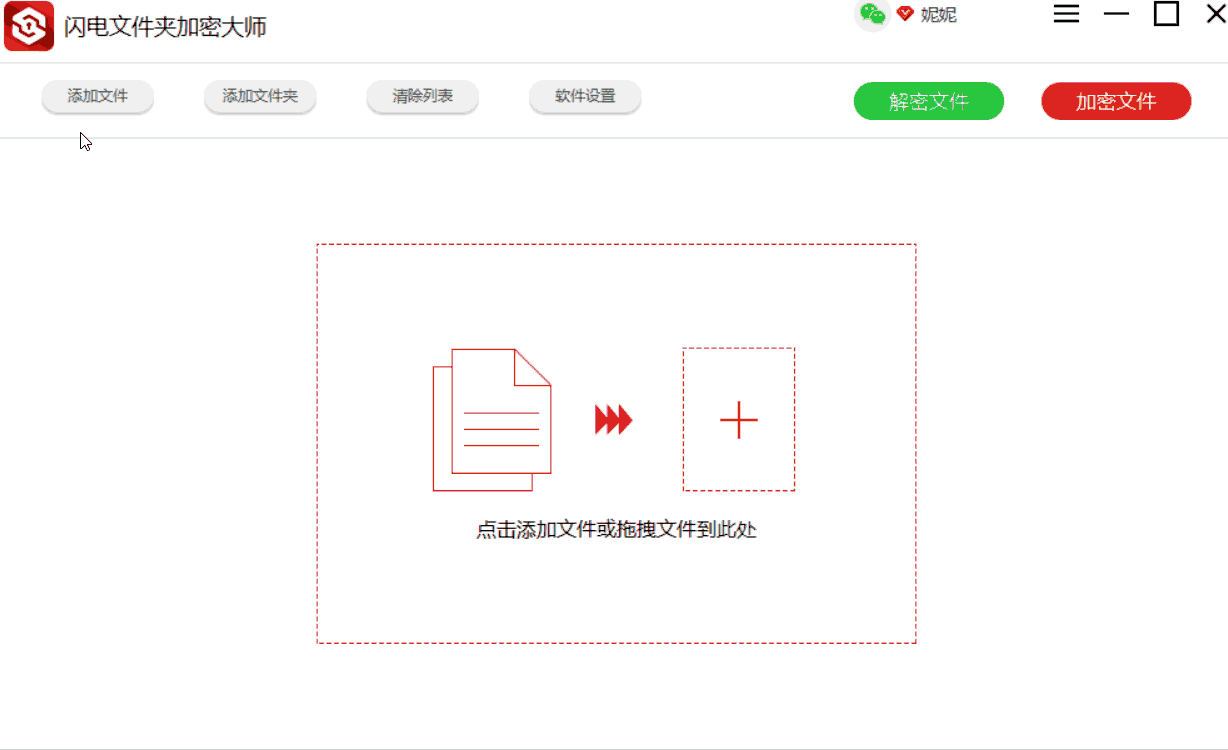Click the red triple-arrow icon
The height and width of the screenshot is (750, 1228).
(x=613, y=420)
